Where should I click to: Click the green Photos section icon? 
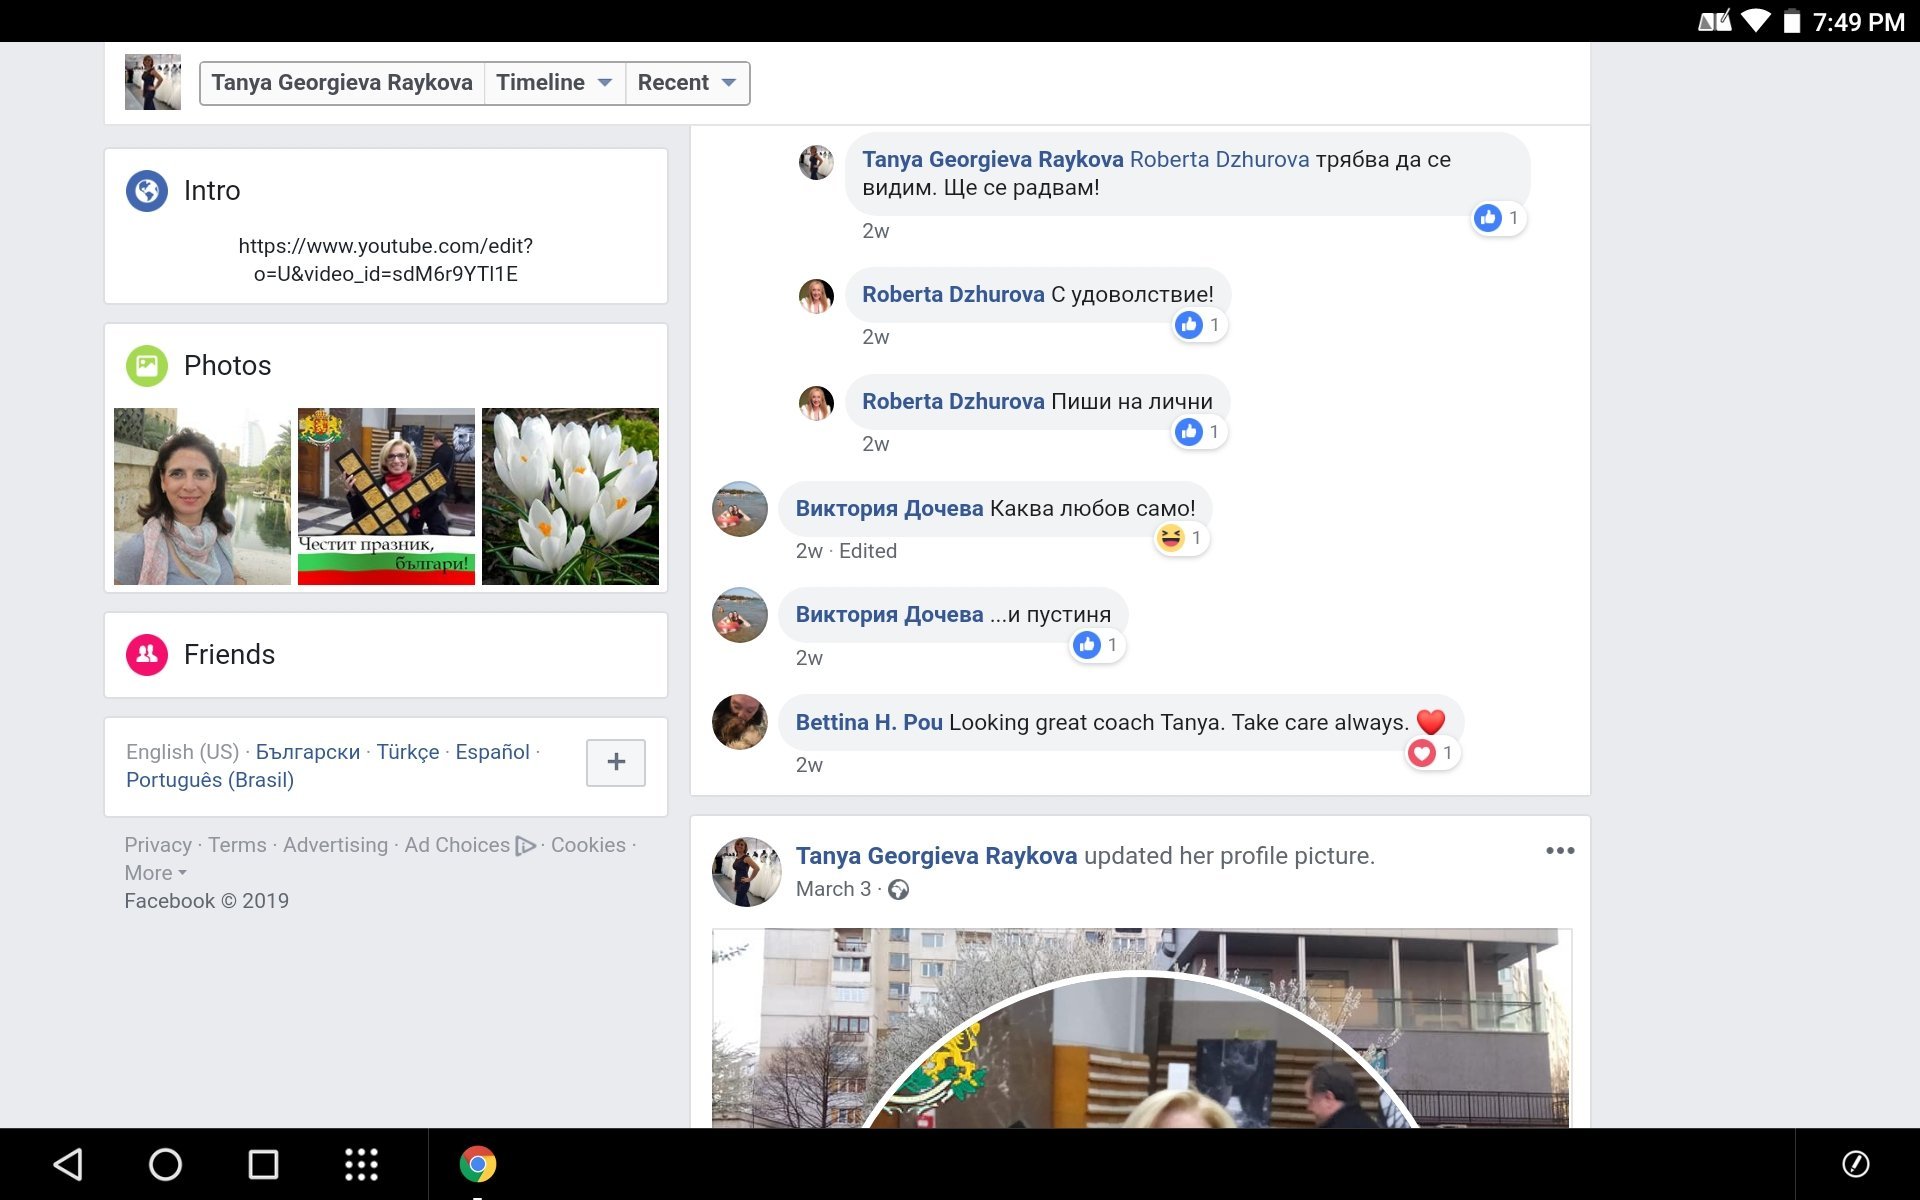point(146,365)
